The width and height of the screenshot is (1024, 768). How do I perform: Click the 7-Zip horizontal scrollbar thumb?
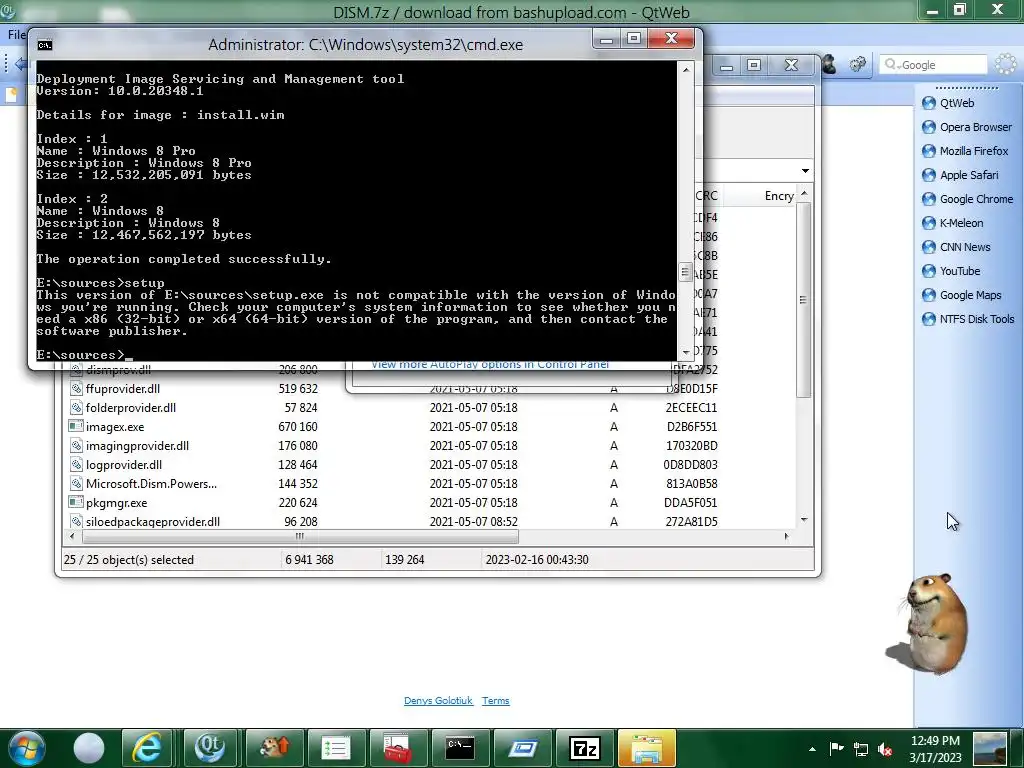[300, 537]
